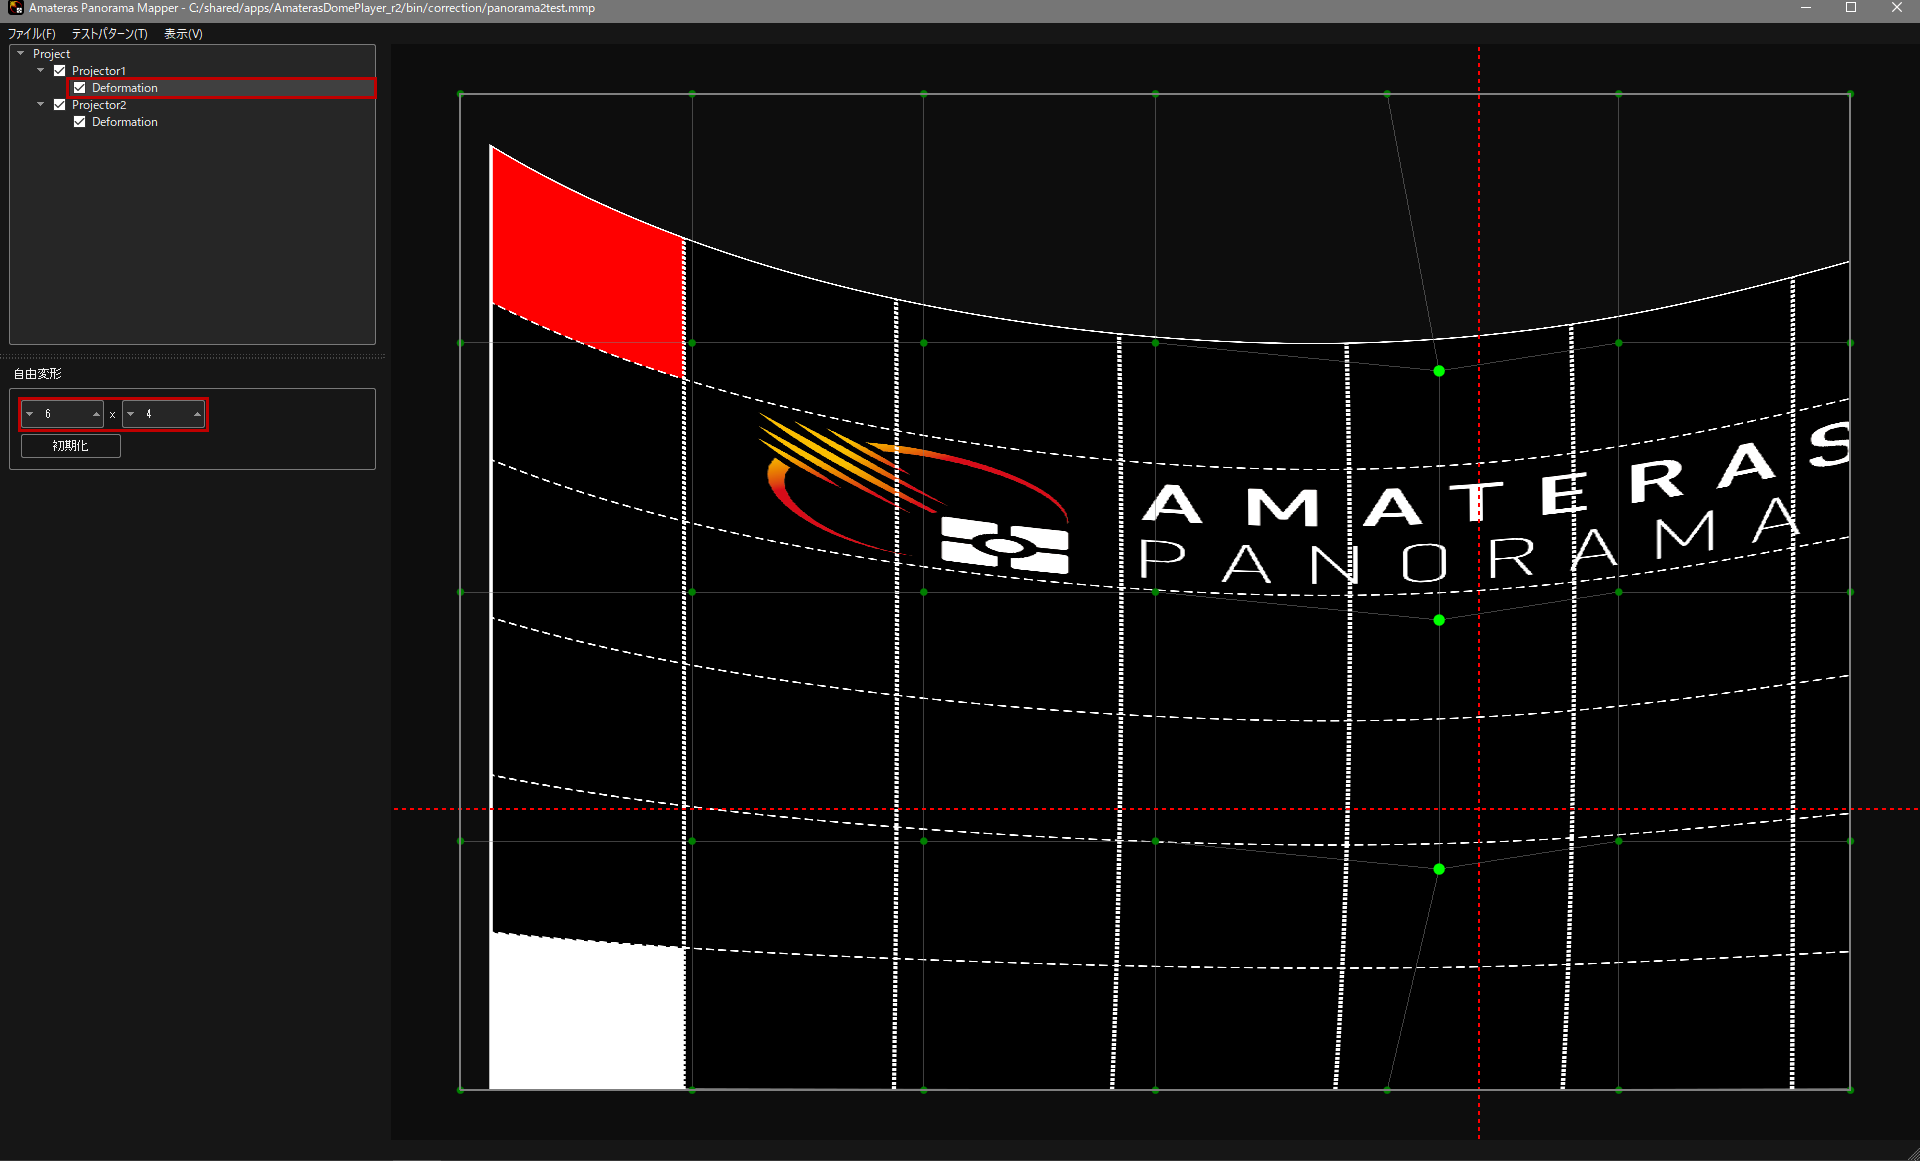Select the middle bright green control point

(1439, 620)
